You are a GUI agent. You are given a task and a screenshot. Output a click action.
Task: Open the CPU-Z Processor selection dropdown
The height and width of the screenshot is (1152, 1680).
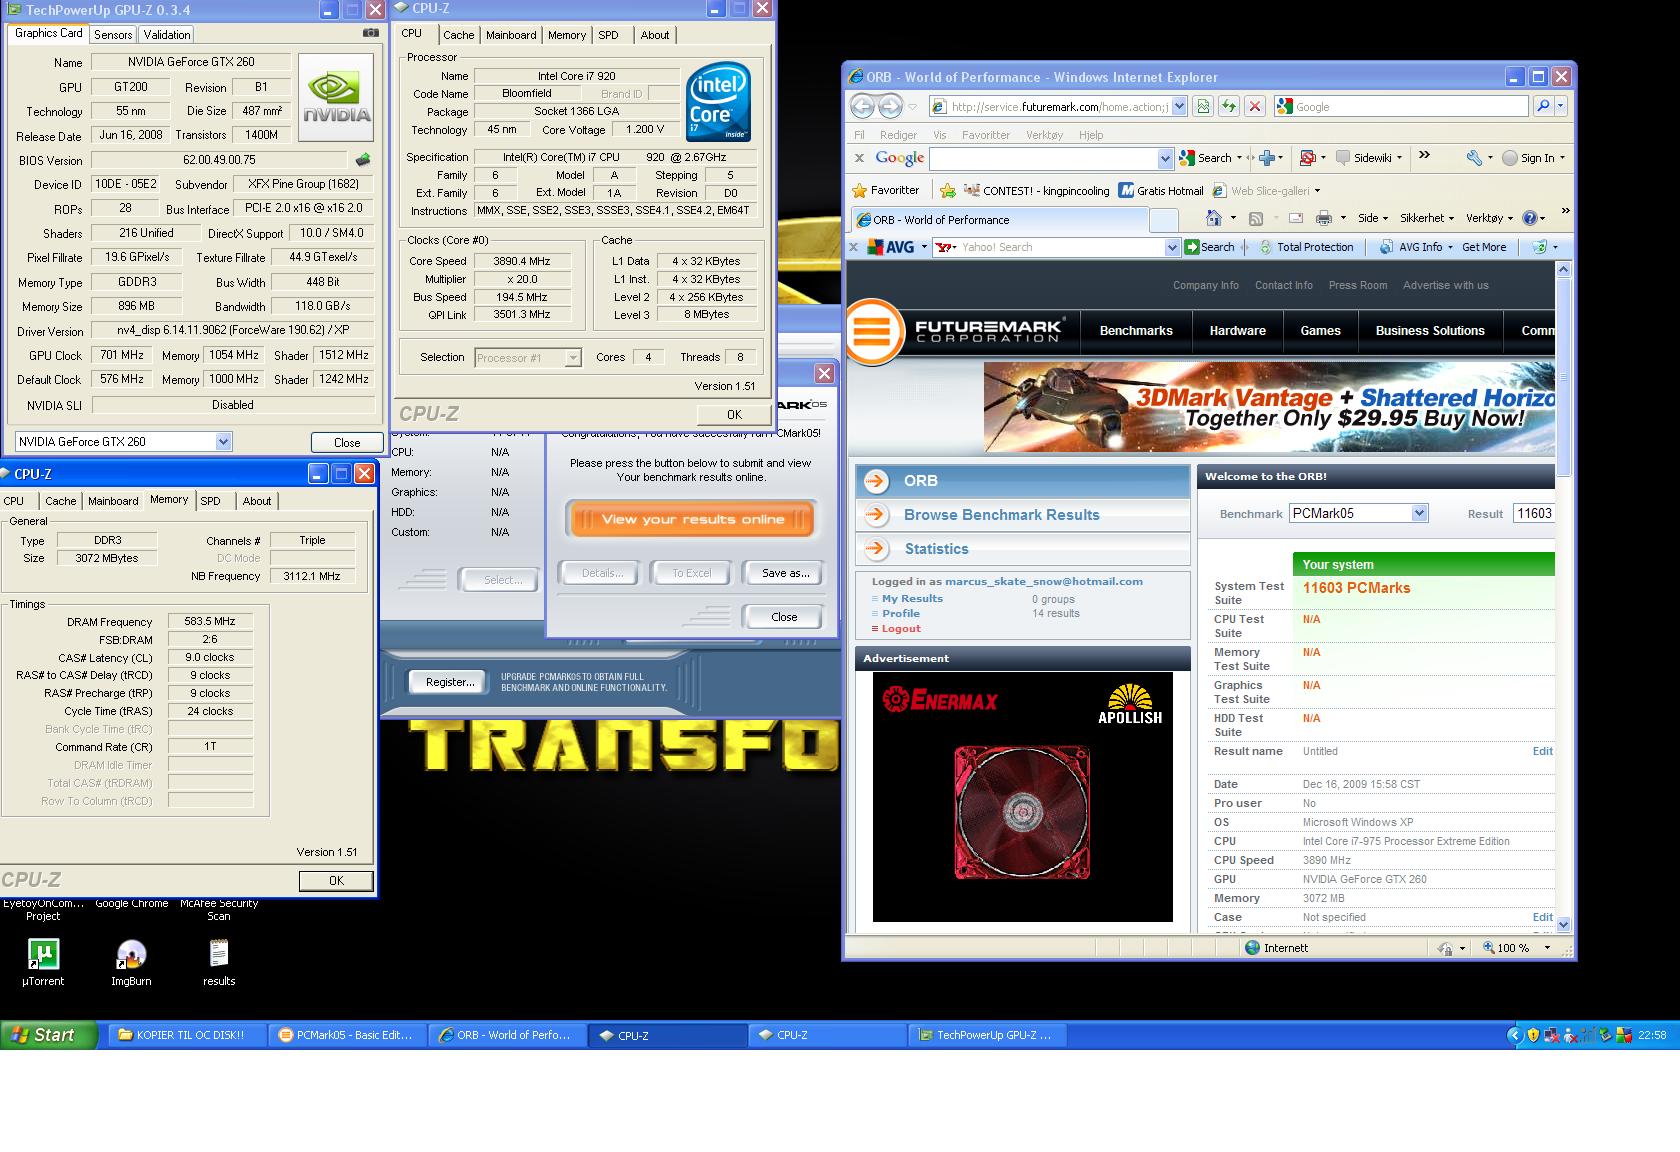tap(572, 357)
